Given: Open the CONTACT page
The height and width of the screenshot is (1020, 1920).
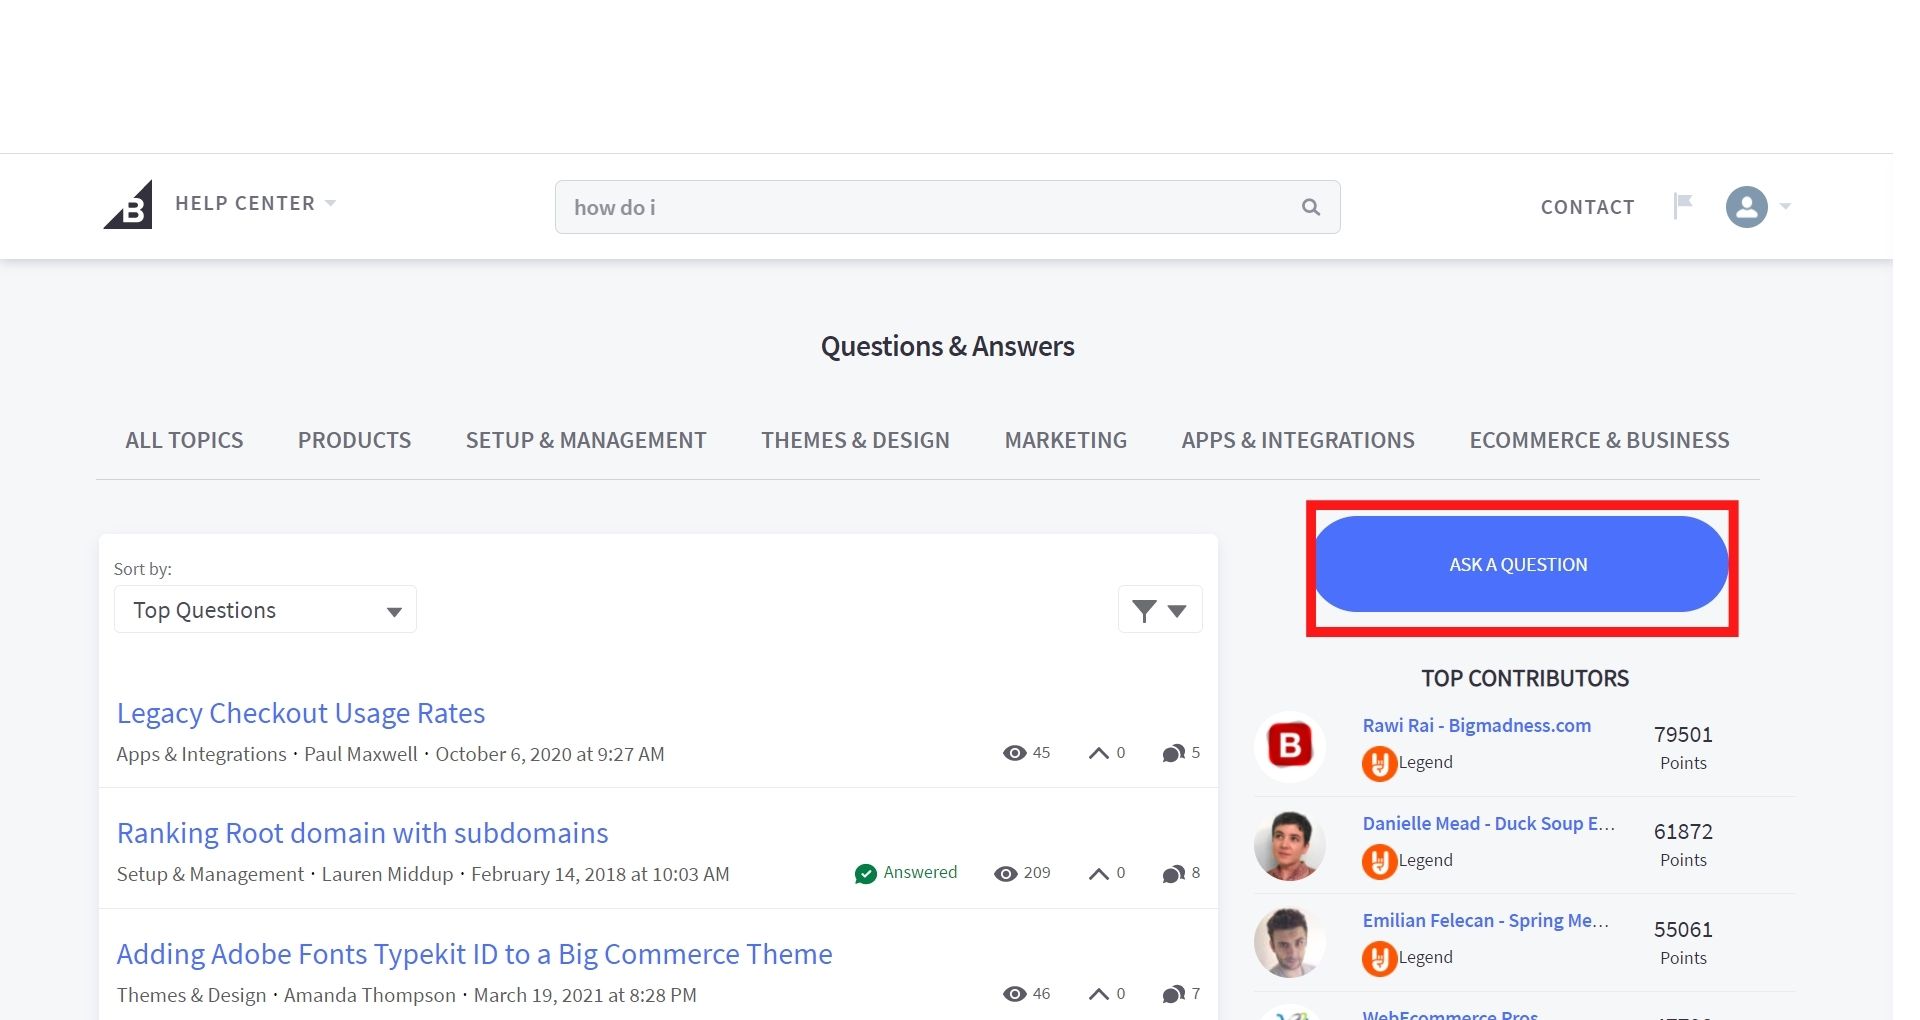Looking at the screenshot, I should coord(1587,207).
